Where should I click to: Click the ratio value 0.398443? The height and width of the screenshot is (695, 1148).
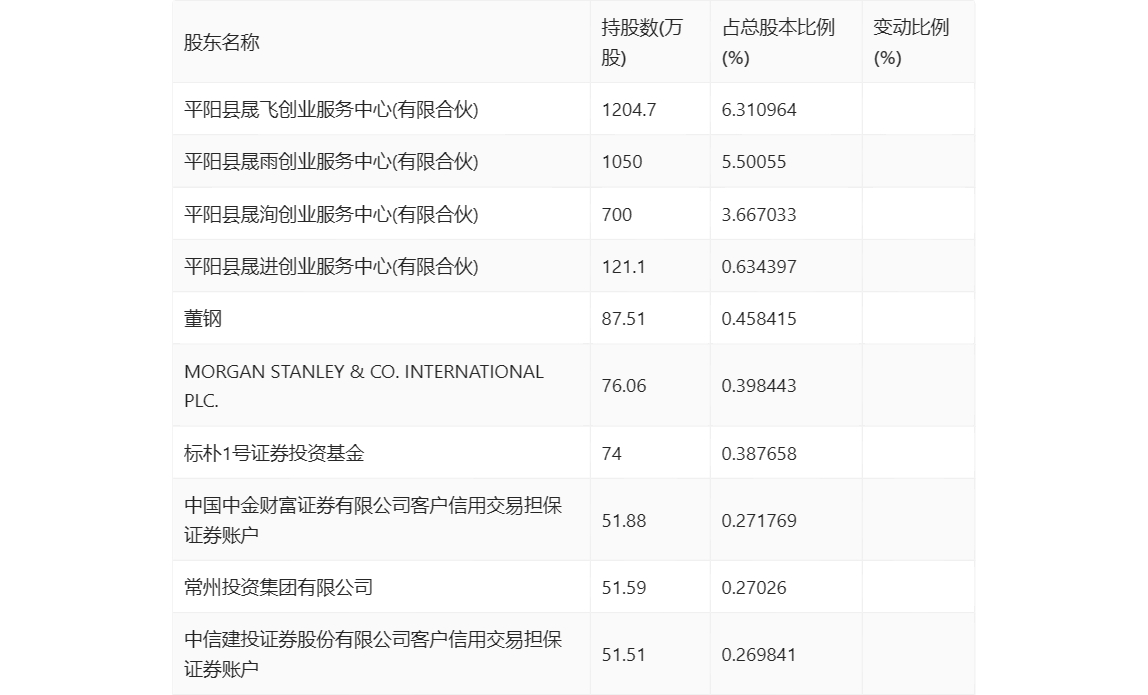pyautogui.click(x=758, y=386)
